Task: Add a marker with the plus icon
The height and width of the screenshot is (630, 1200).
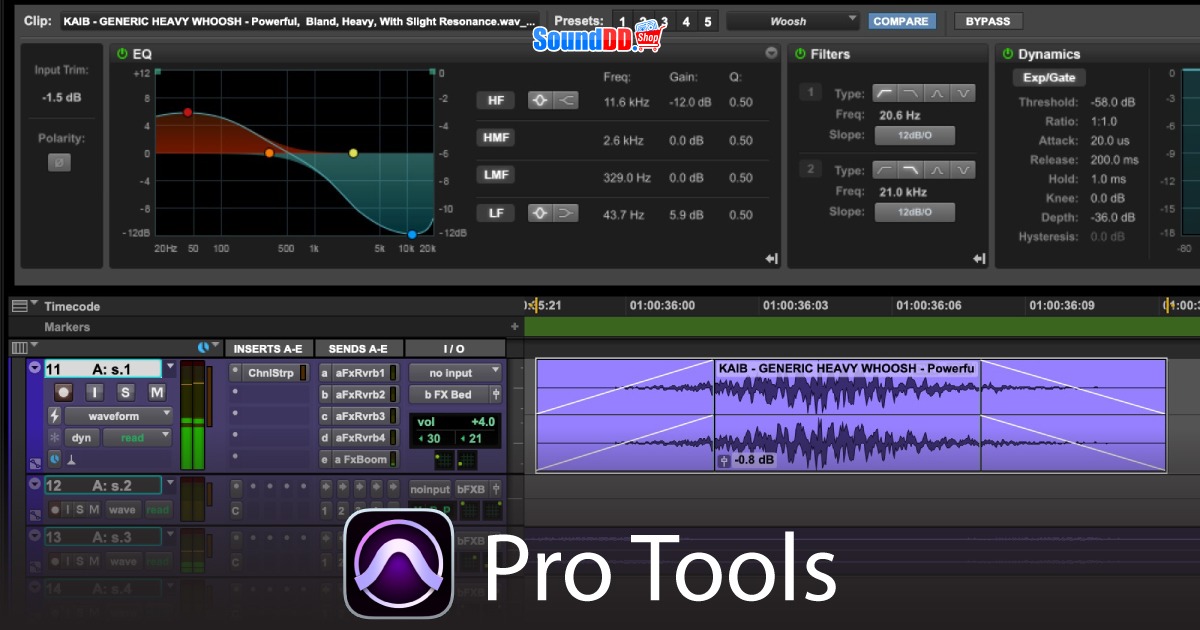Action: point(515,327)
